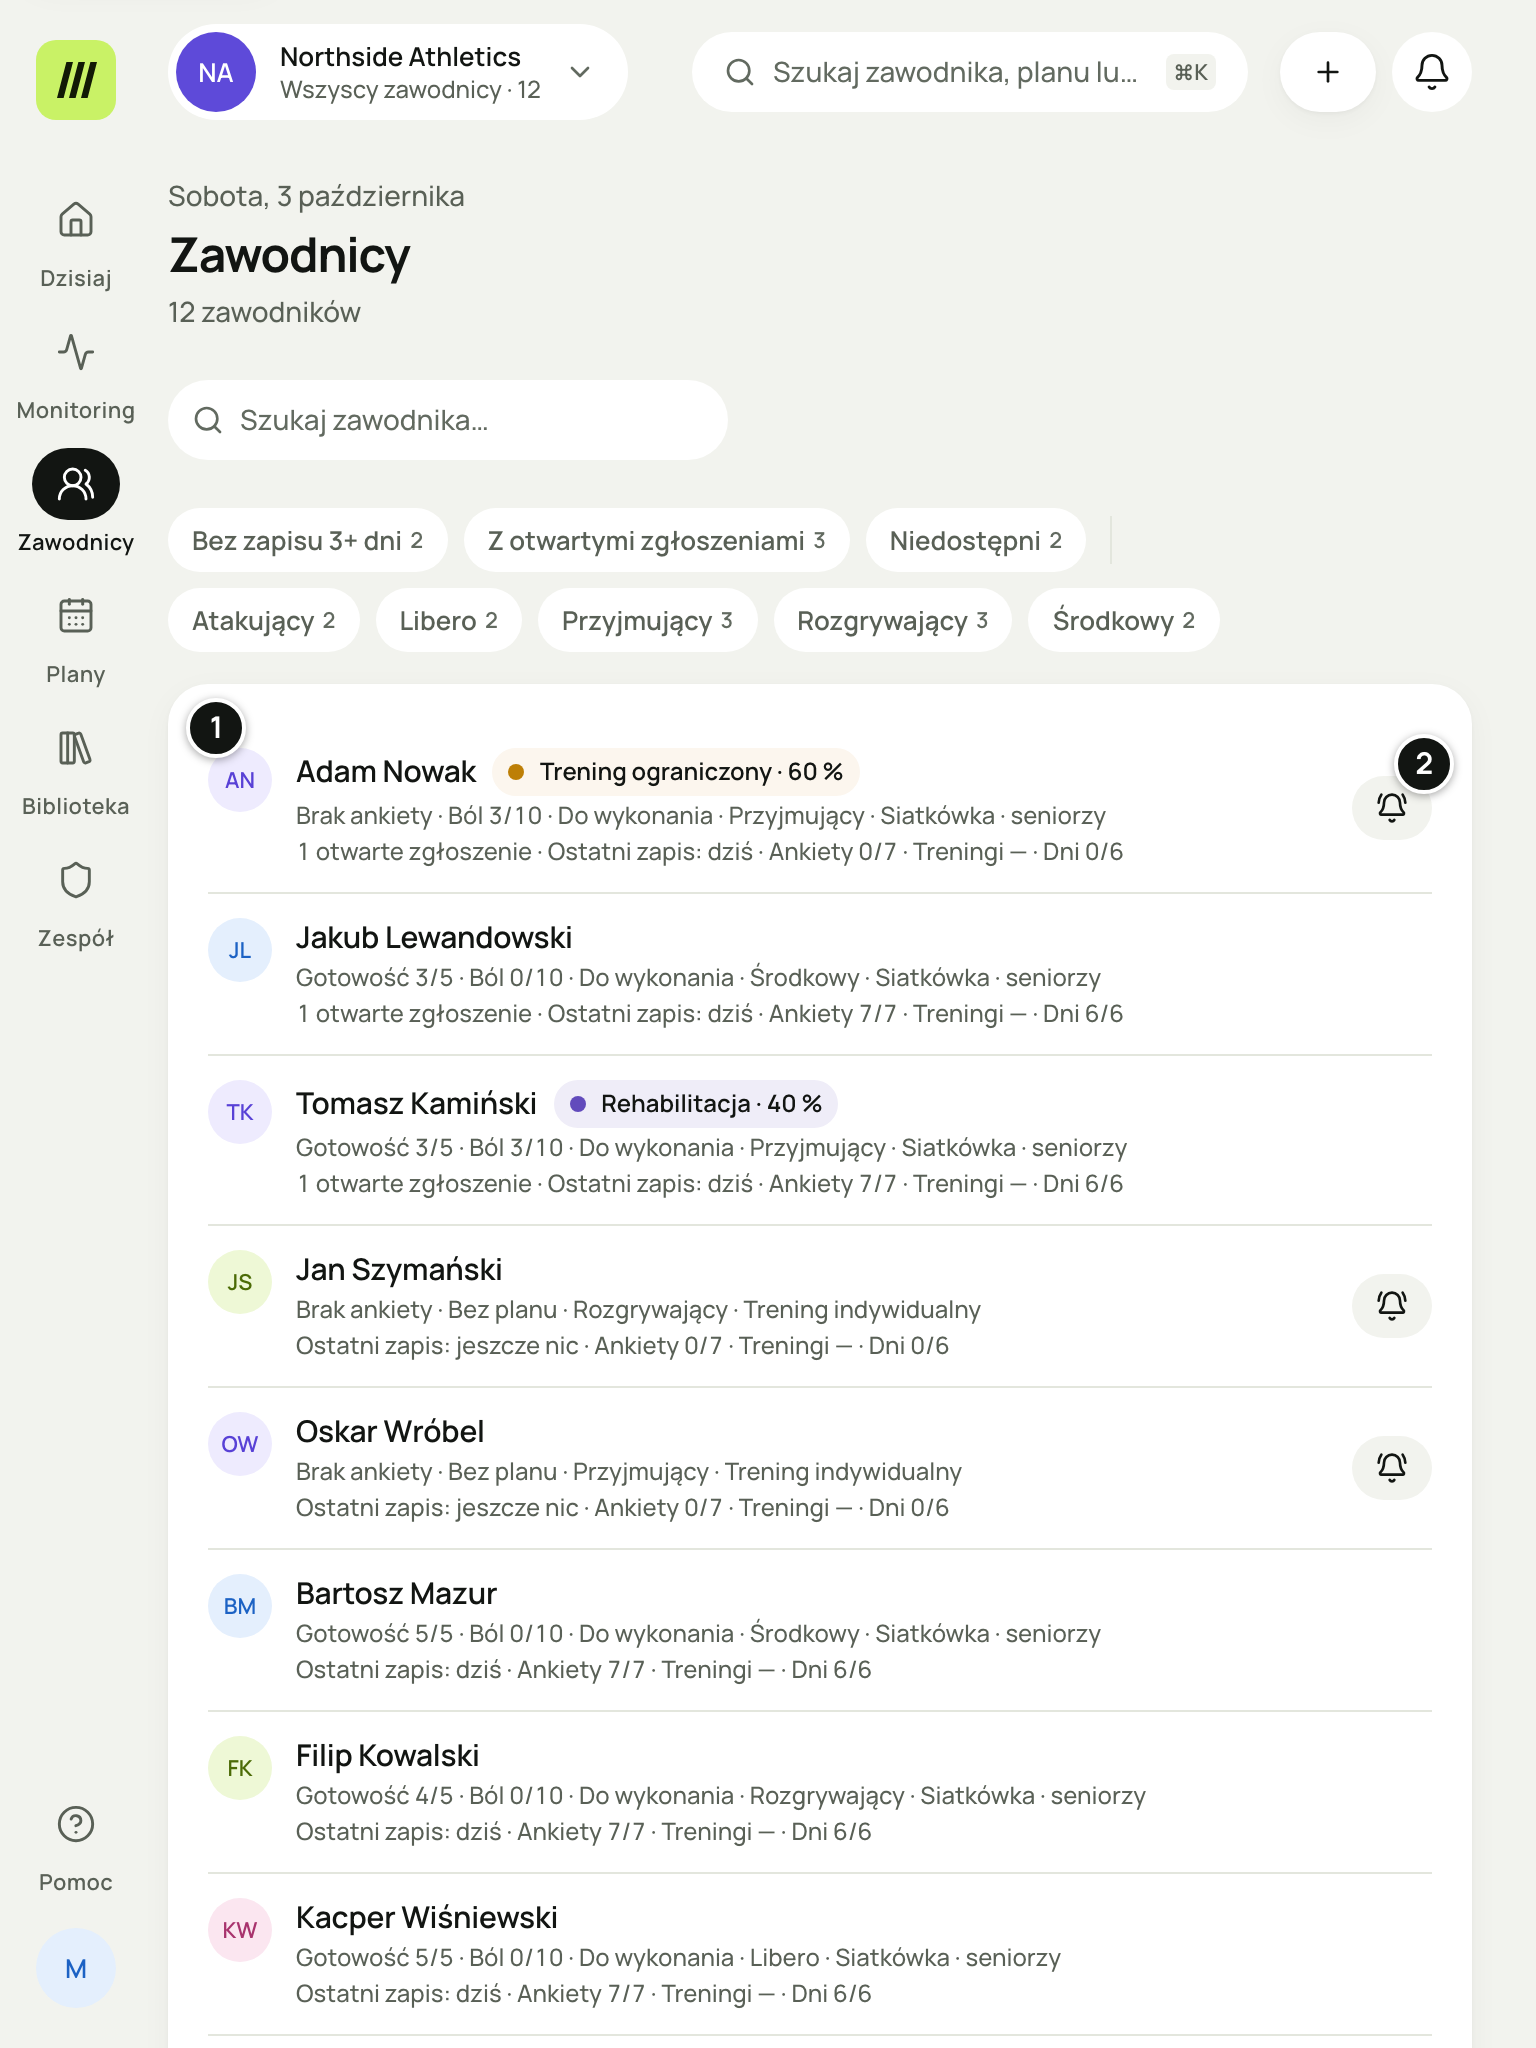This screenshot has width=1536, height=2048.
Task: Open the Plany calendar section
Action: pyautogui.click(x=76, y=640)
